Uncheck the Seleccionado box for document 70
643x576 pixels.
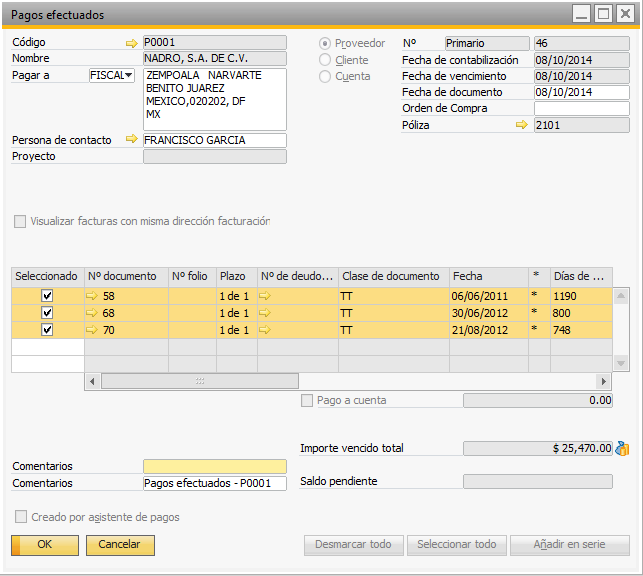(x=47, y=330)
